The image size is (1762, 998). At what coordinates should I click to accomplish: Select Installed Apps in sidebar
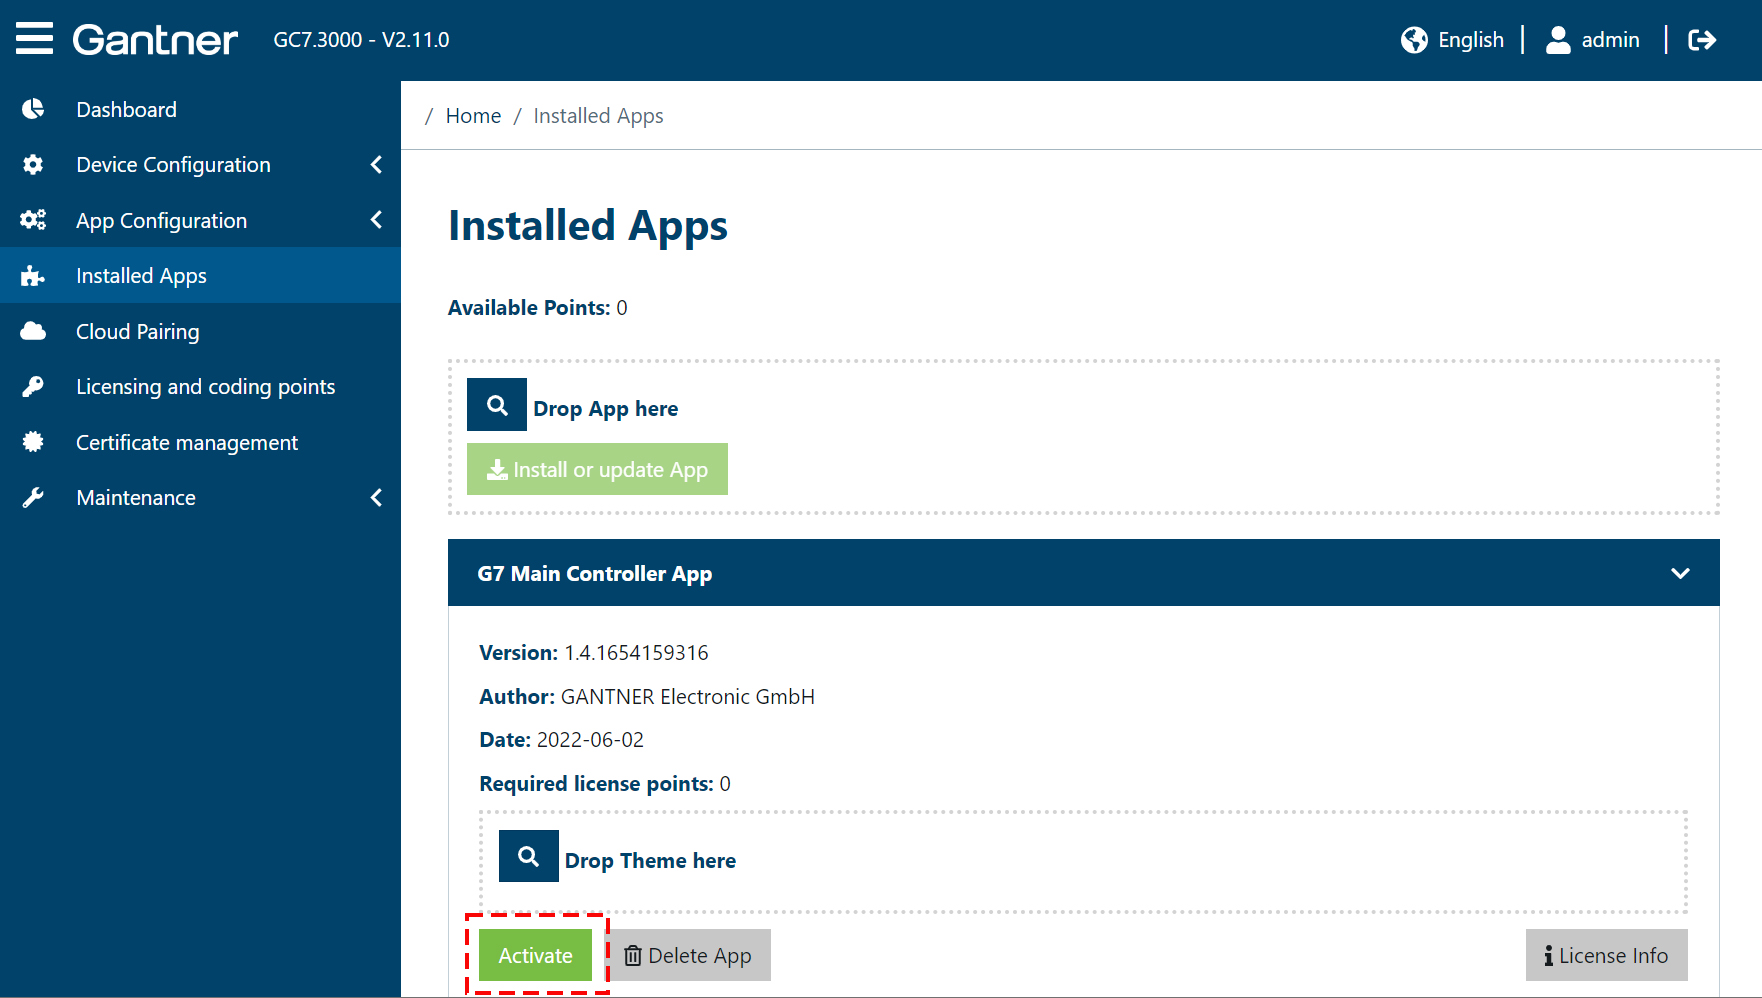pyautogui.click(x=200, y=276)
